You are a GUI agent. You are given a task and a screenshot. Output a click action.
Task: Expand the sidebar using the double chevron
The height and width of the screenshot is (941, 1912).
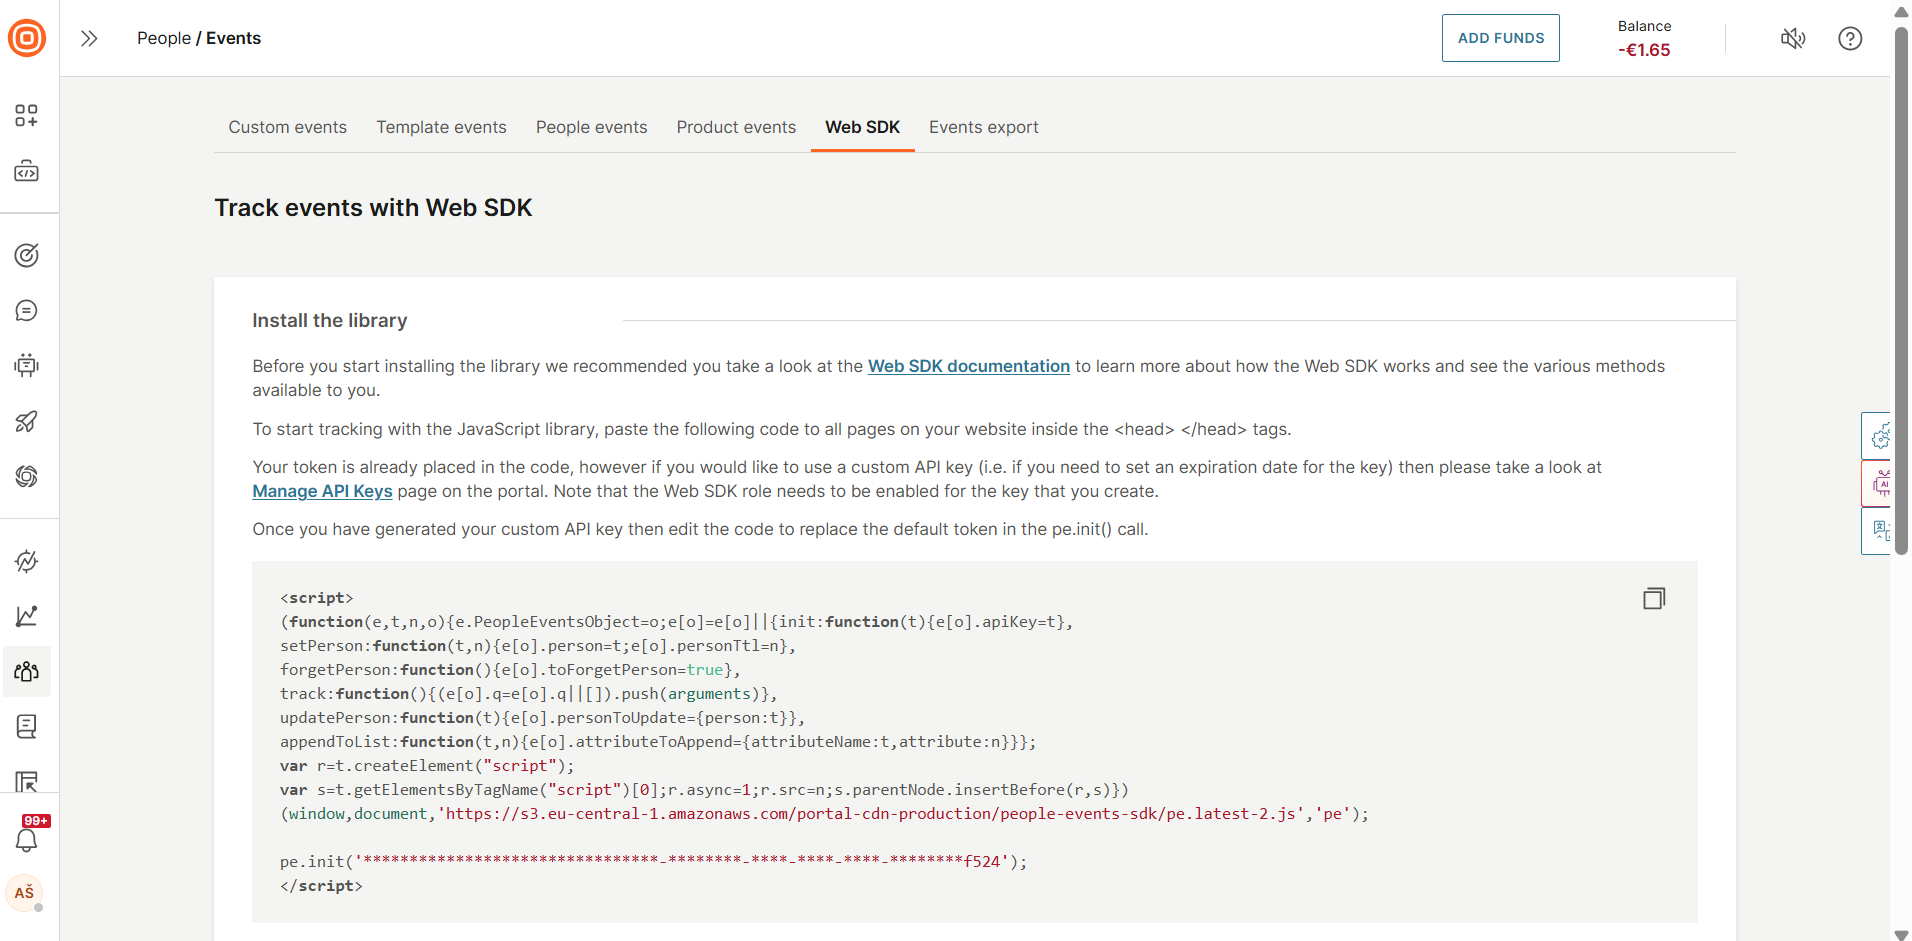(x=89, y=38)
